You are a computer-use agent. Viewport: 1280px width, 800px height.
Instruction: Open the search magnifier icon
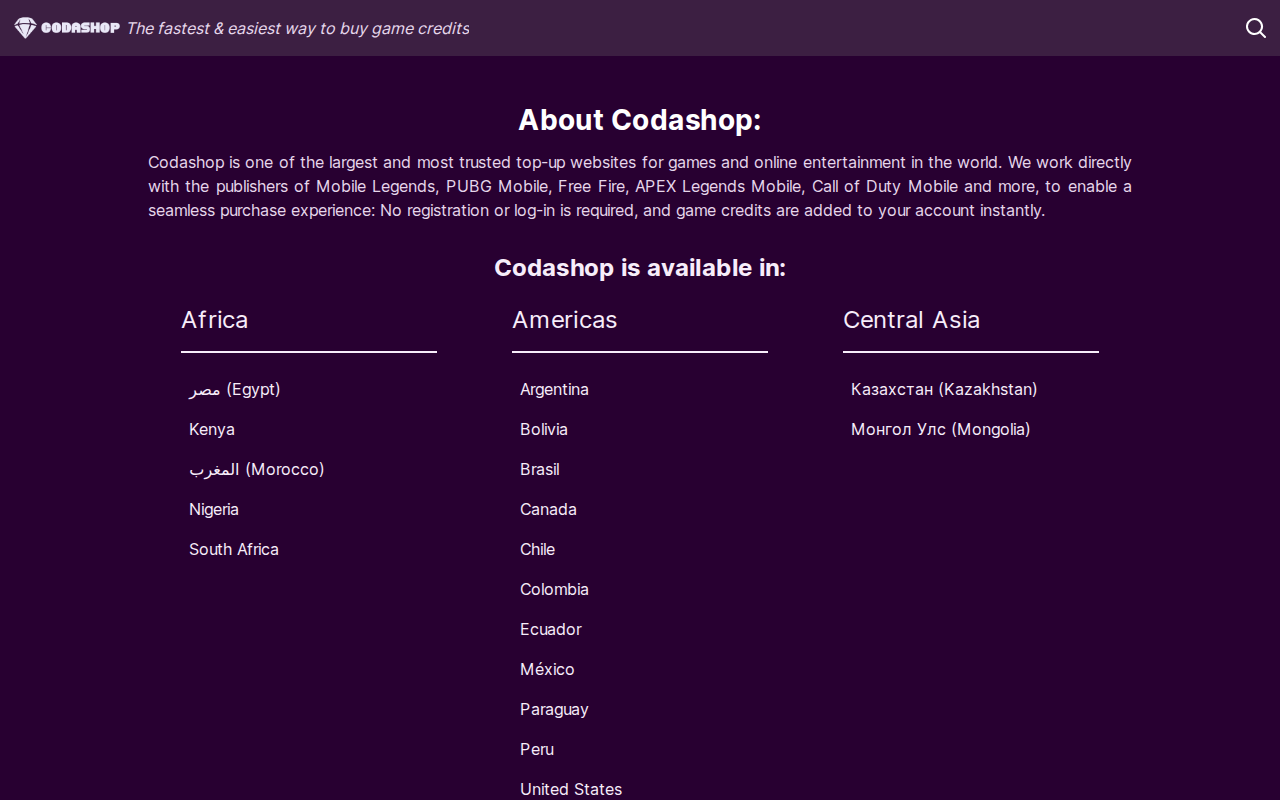pos(1256,28)
